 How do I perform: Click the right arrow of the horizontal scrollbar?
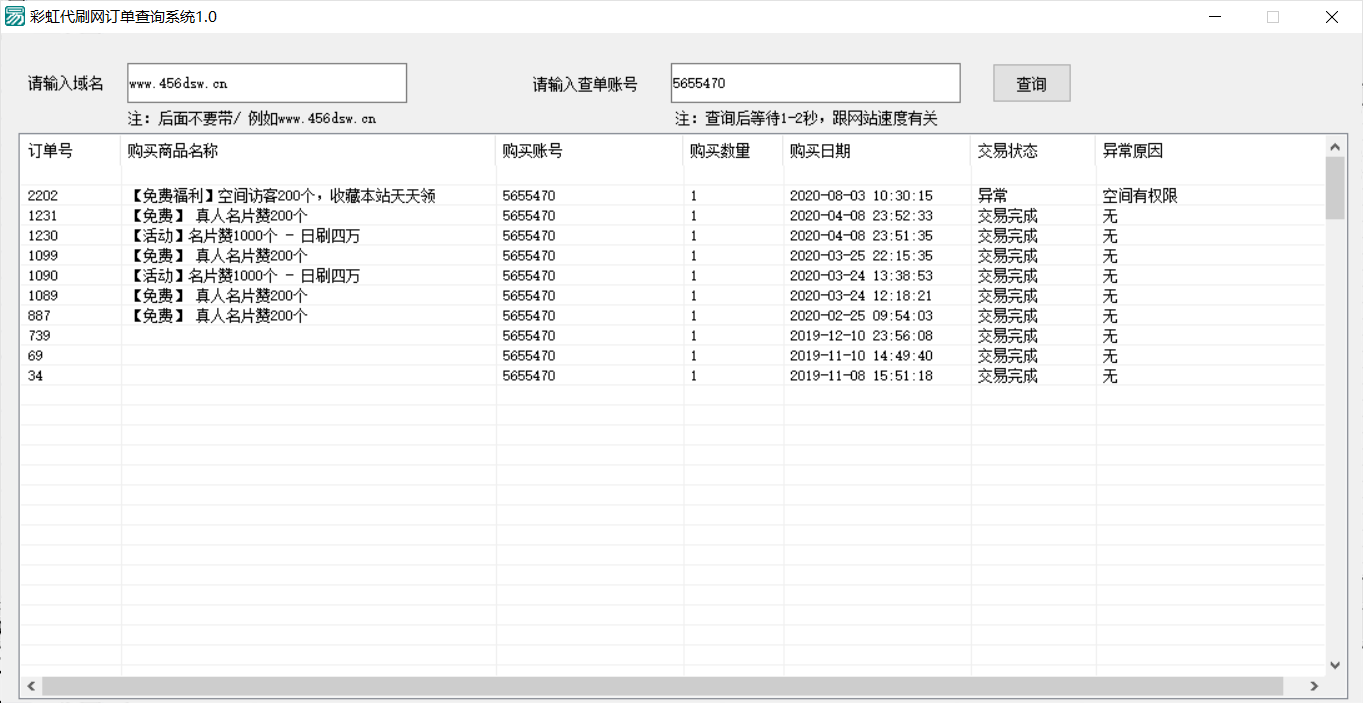coord(1317,687)
